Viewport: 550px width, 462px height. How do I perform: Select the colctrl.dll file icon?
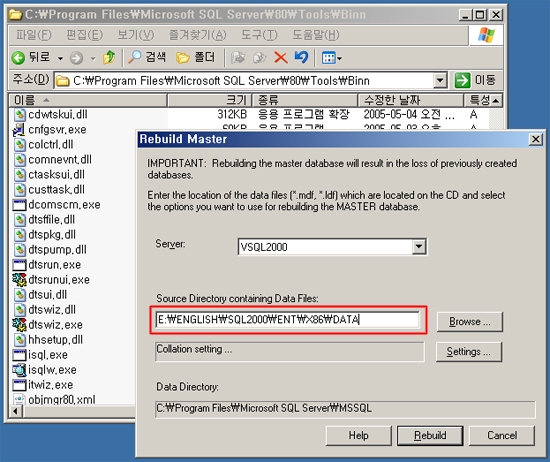tap(20, 145)
